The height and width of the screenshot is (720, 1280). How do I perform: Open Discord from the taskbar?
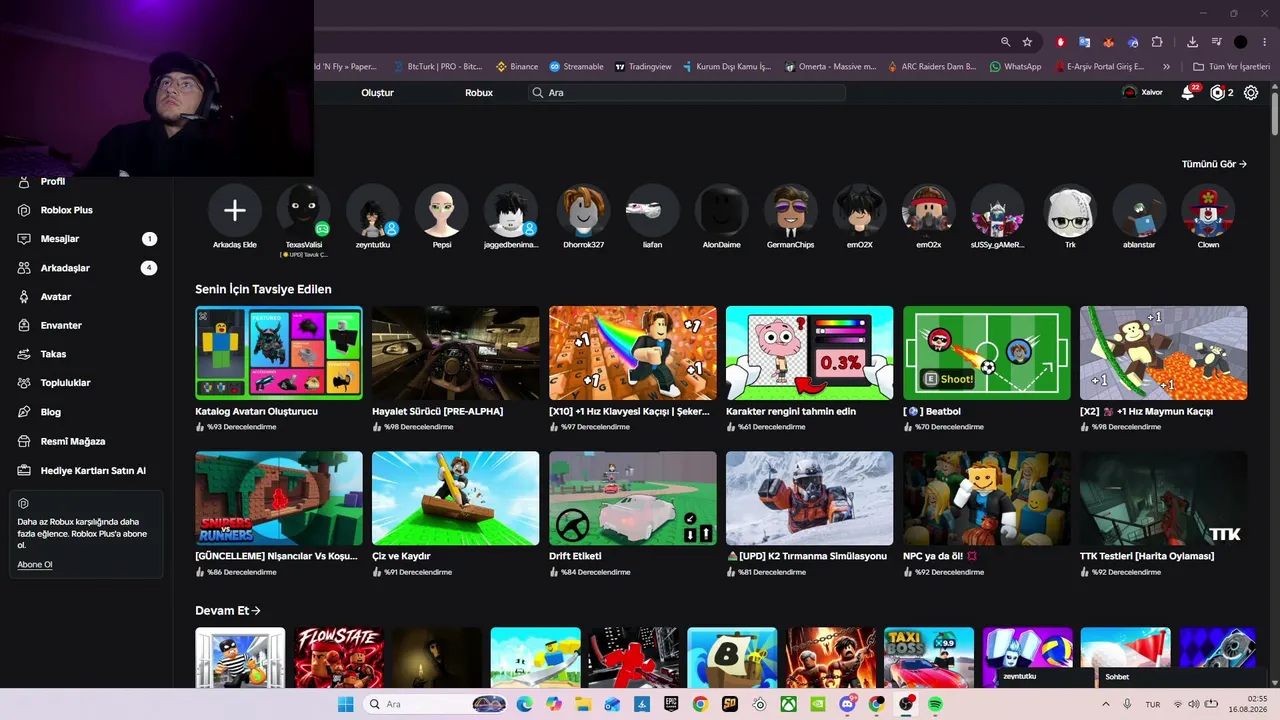click(848, 704)
